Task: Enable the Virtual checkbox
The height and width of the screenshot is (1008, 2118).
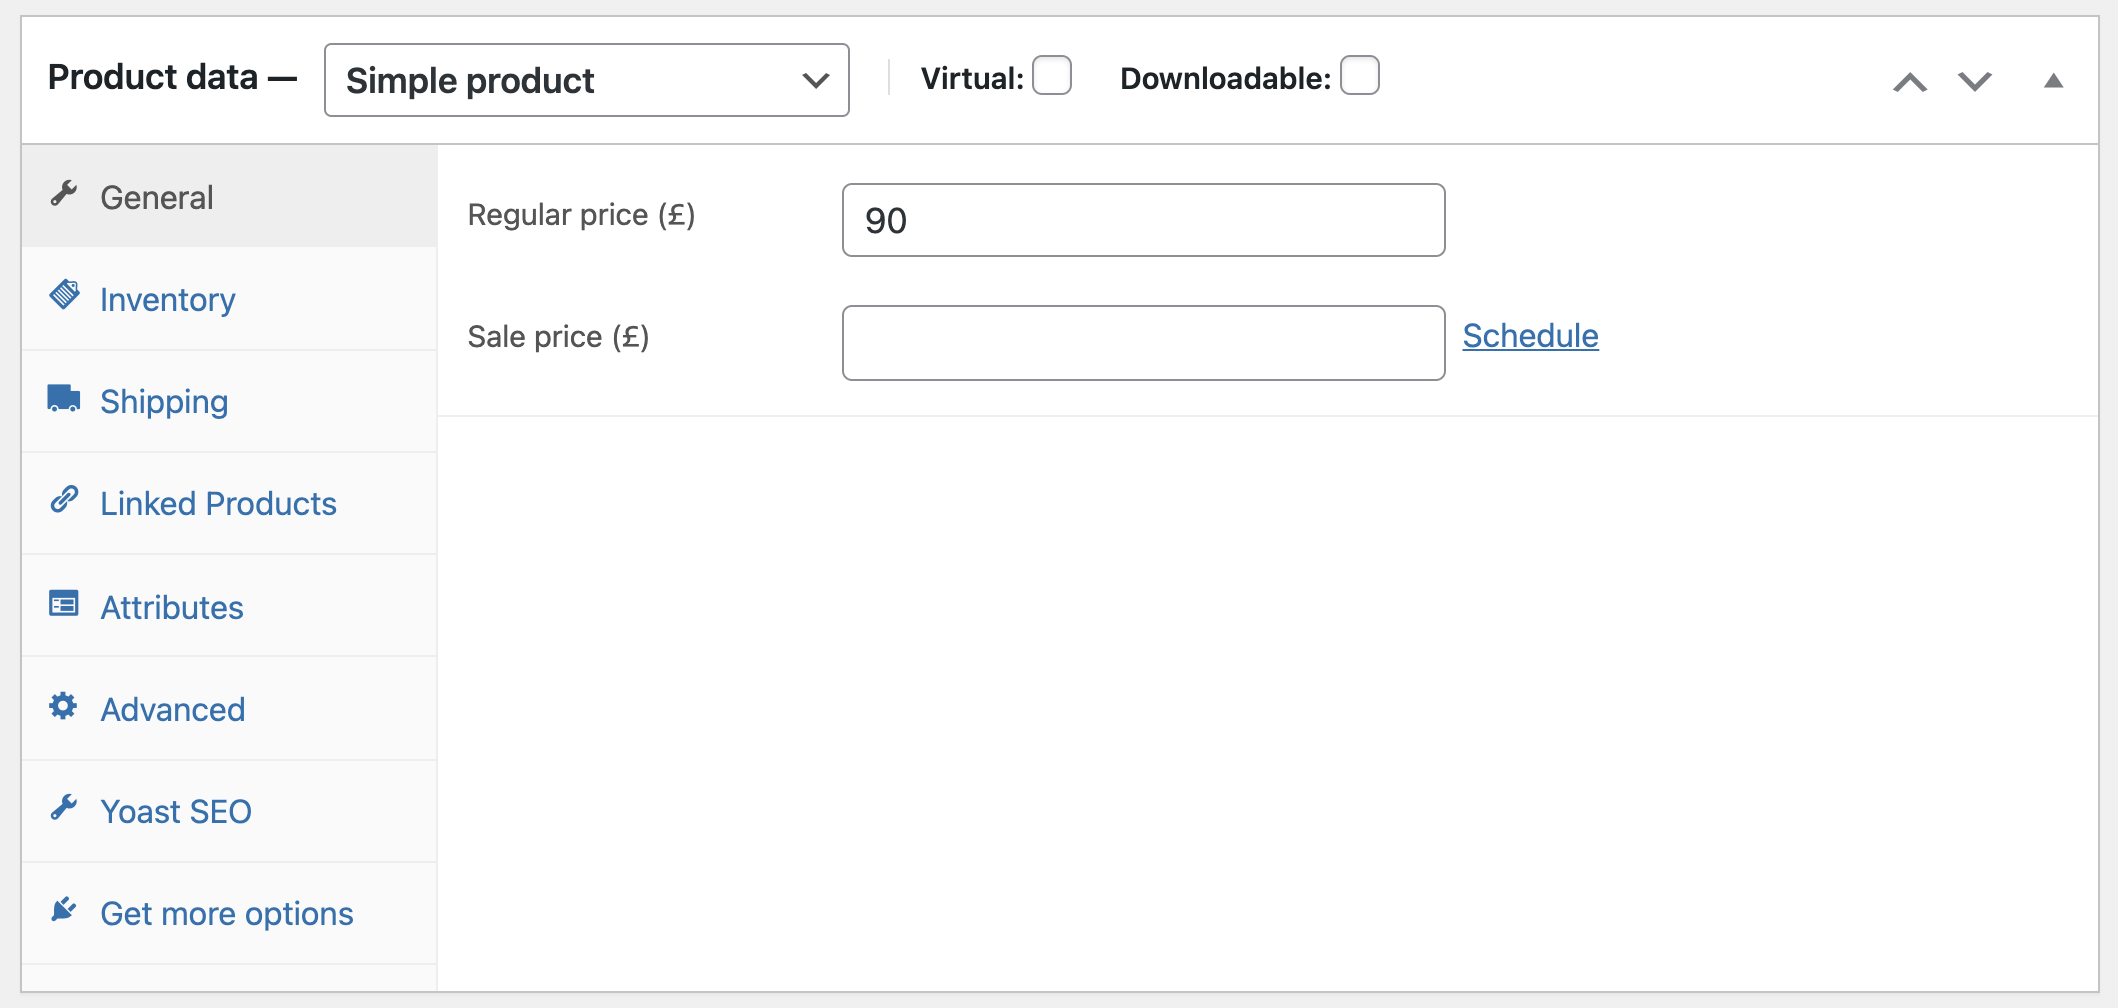Action: 1052,76
